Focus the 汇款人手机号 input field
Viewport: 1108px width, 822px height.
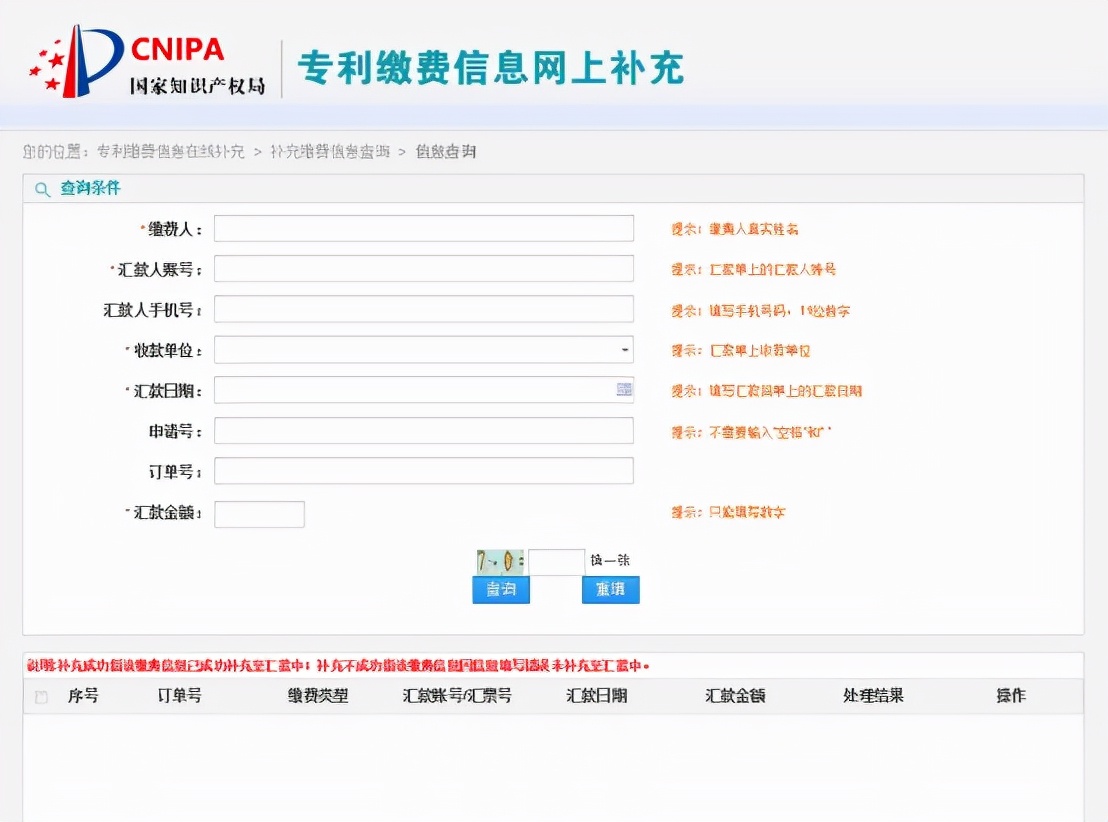coord(424,309)
